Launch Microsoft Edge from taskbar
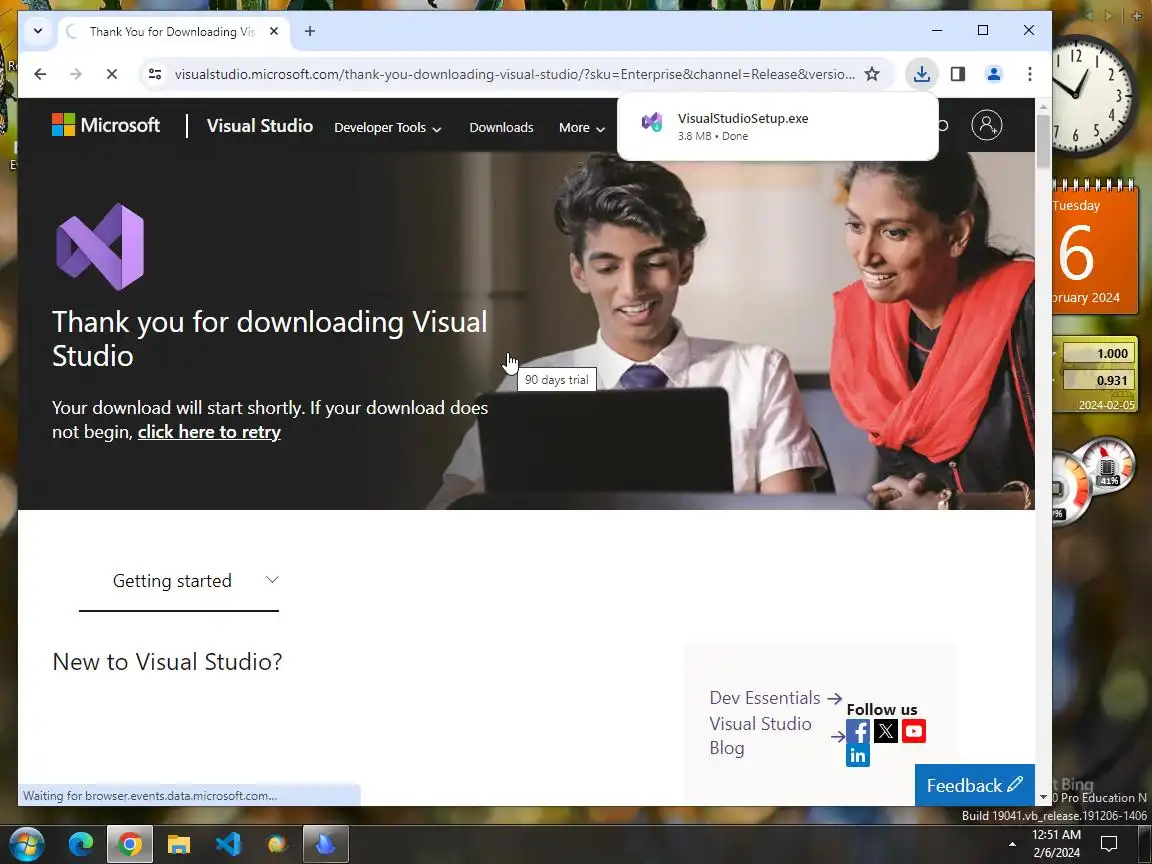Viewport: 1152px width, 864px height. (x=81, y=844)
